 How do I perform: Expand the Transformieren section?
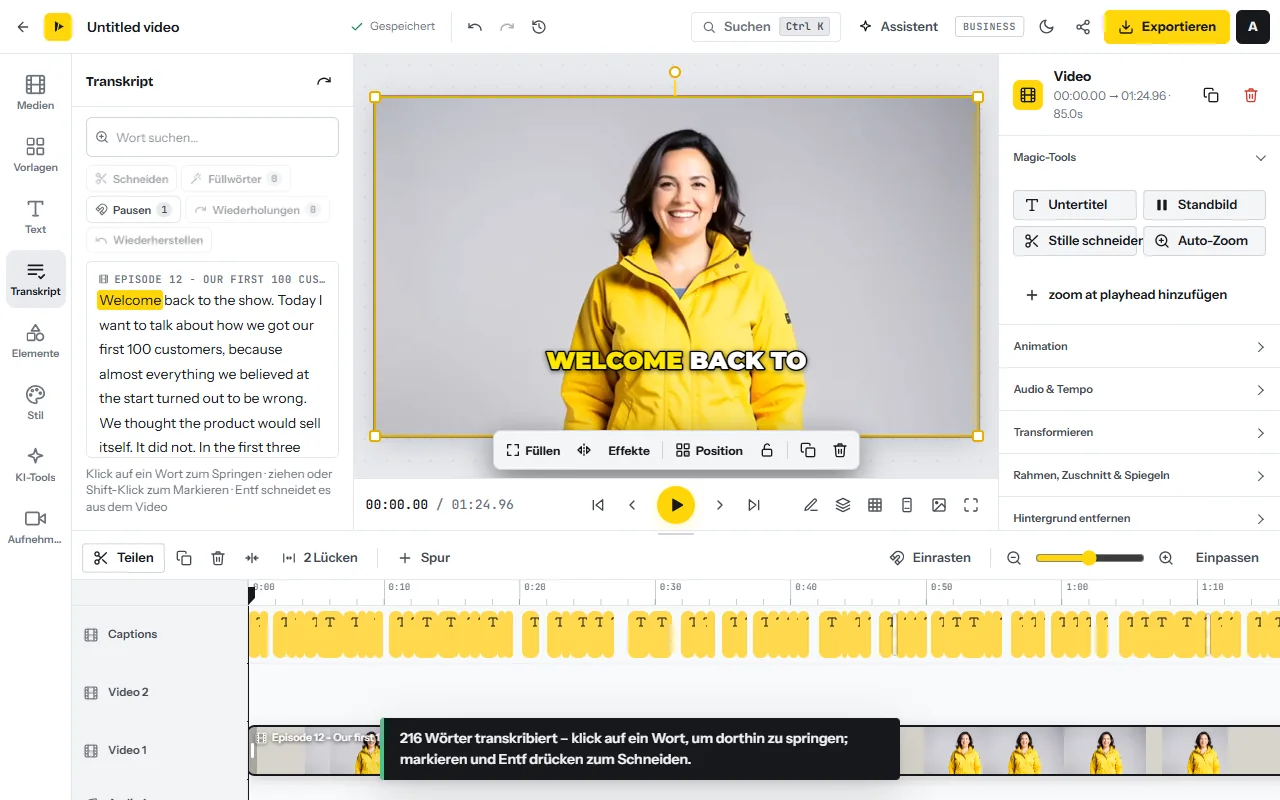tap(1140, 433)
